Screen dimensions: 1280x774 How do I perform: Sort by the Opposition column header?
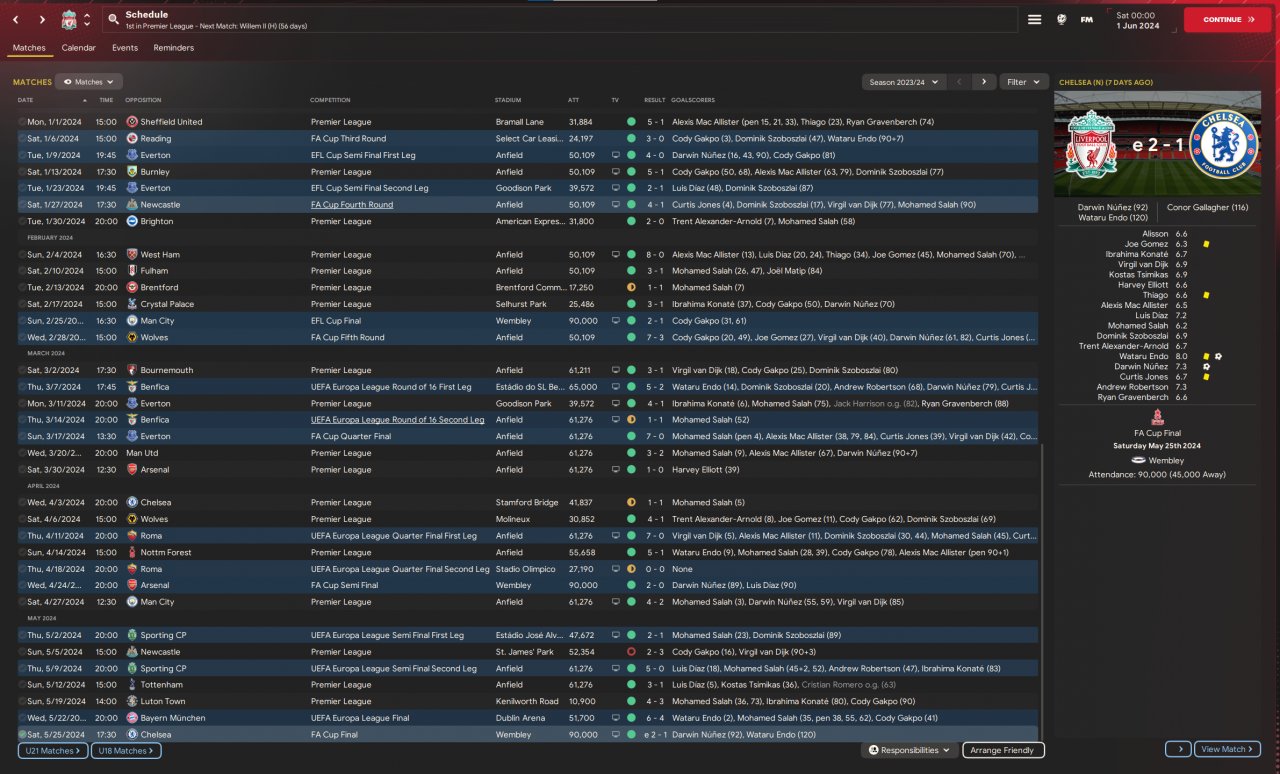143,100
